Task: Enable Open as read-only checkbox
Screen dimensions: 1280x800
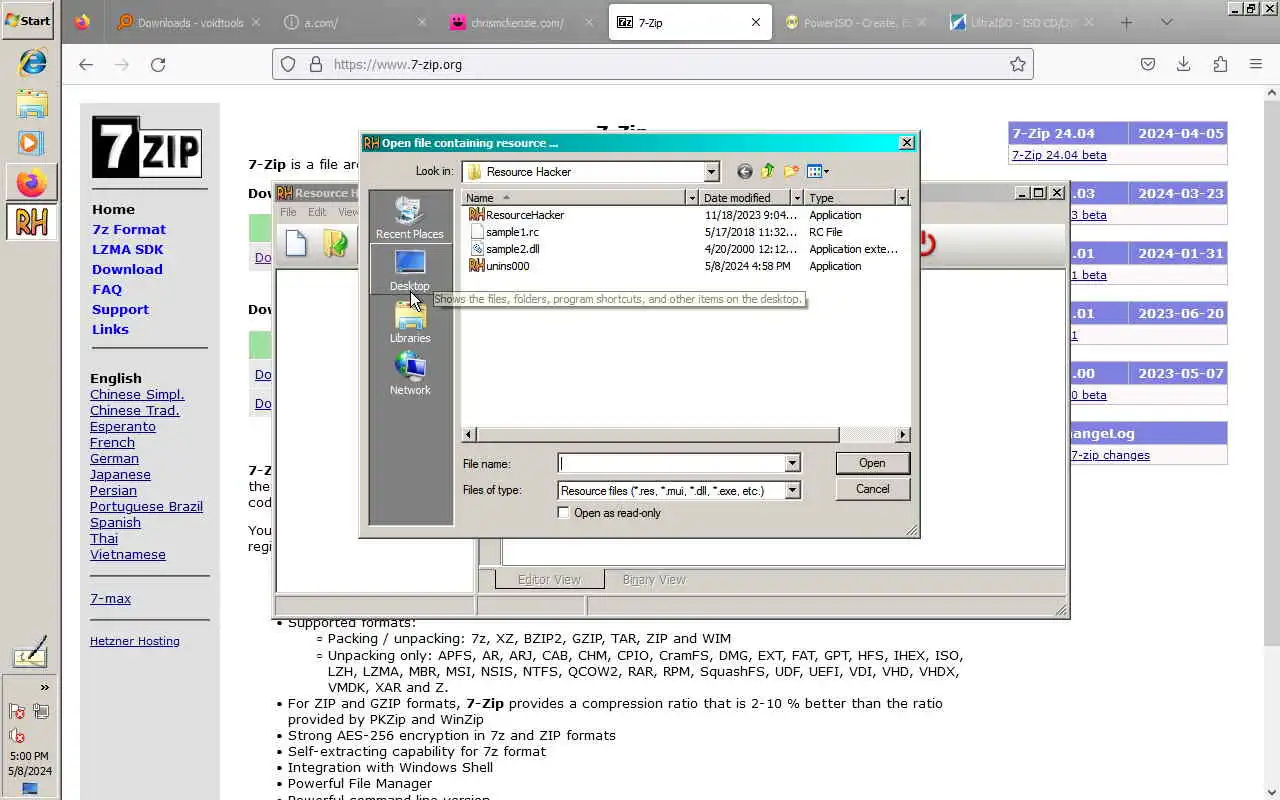Action: coord(563,513)
